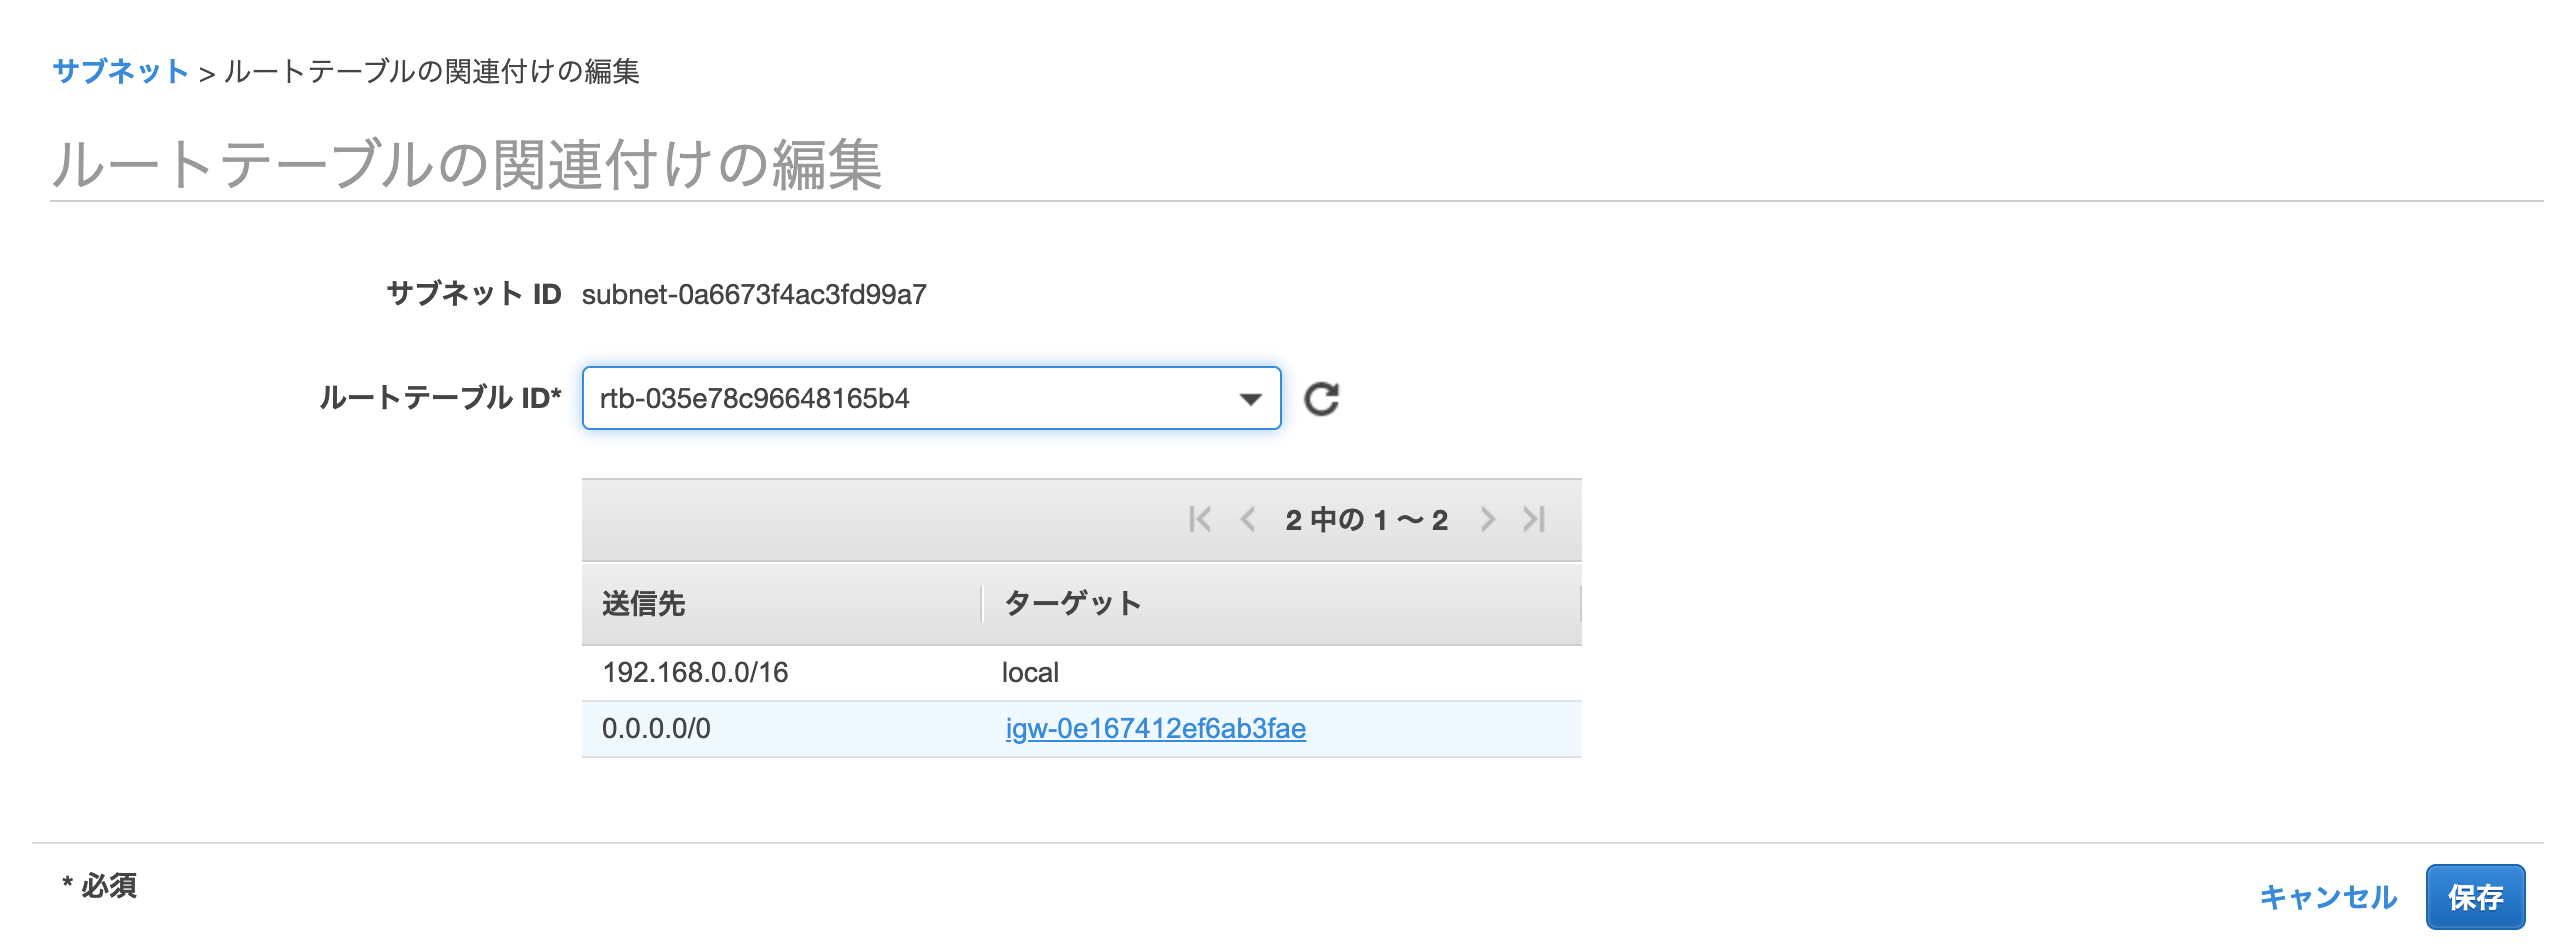The width and height of the screenshot is (2558, 952).
Task: Open the ルートテーブル ID dropdown
Action: tap(931, 398)
